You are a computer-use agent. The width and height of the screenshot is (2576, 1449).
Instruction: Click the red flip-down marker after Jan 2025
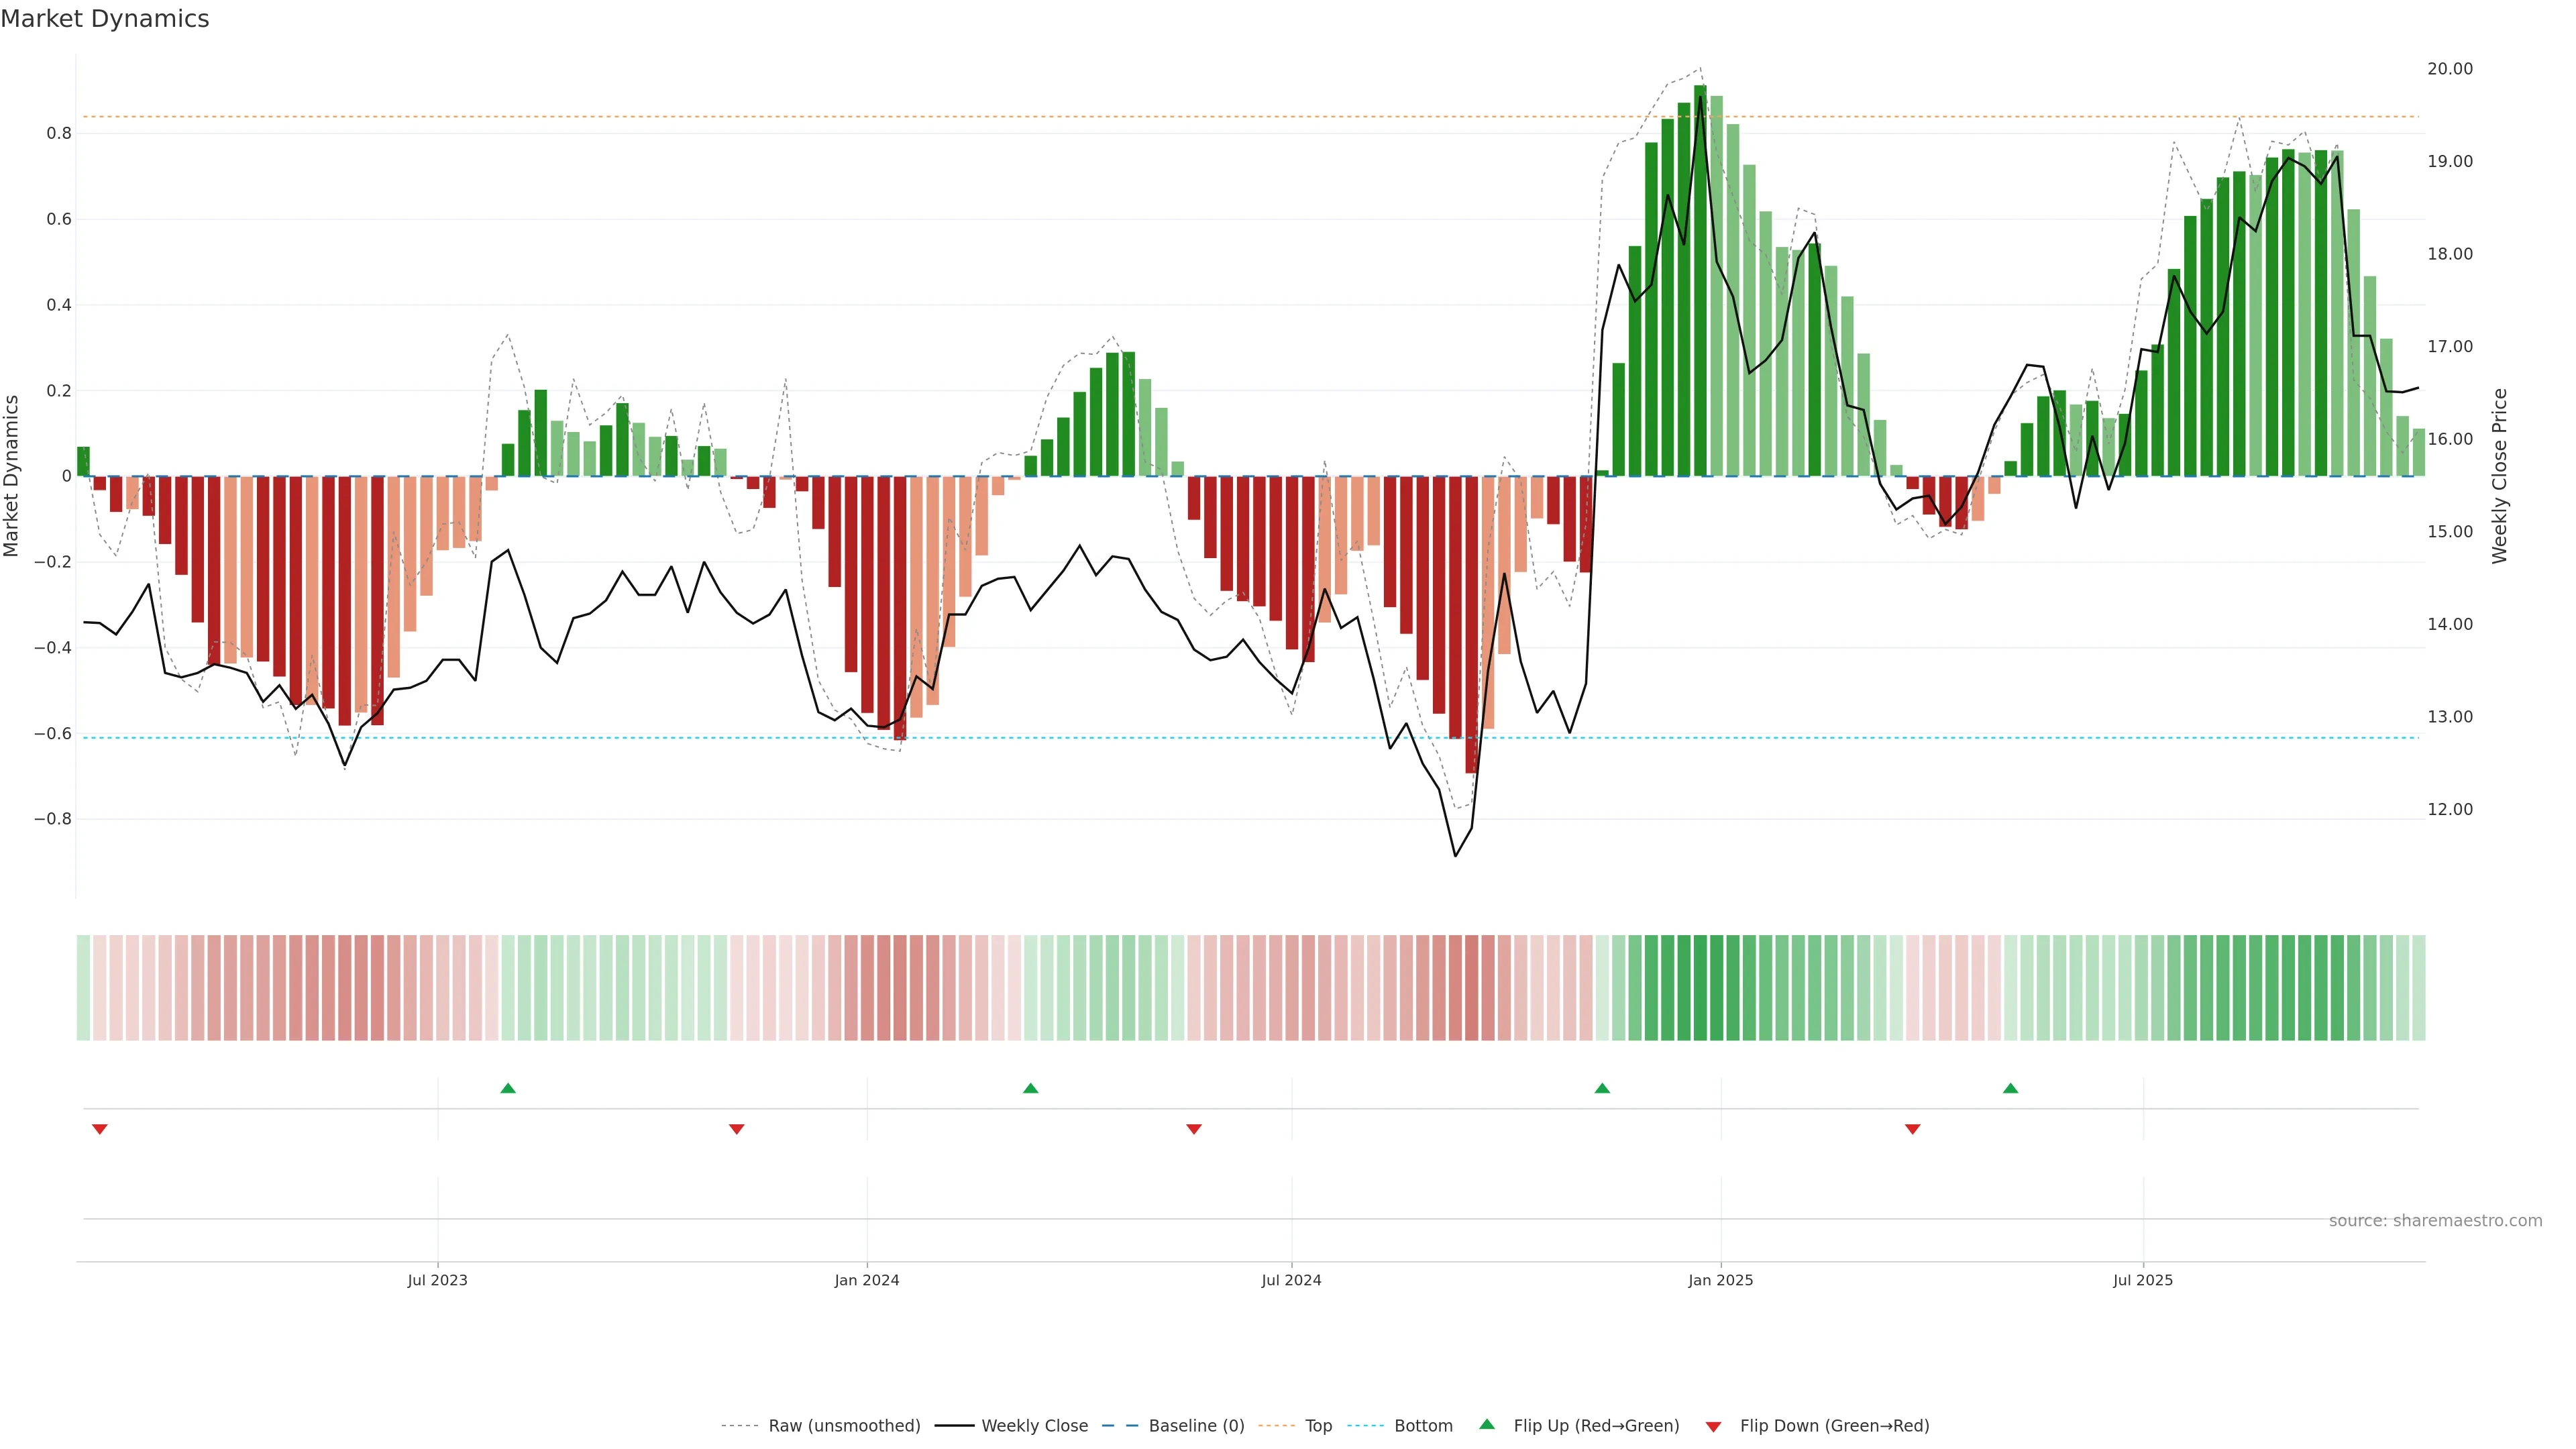[1913, 1129]
